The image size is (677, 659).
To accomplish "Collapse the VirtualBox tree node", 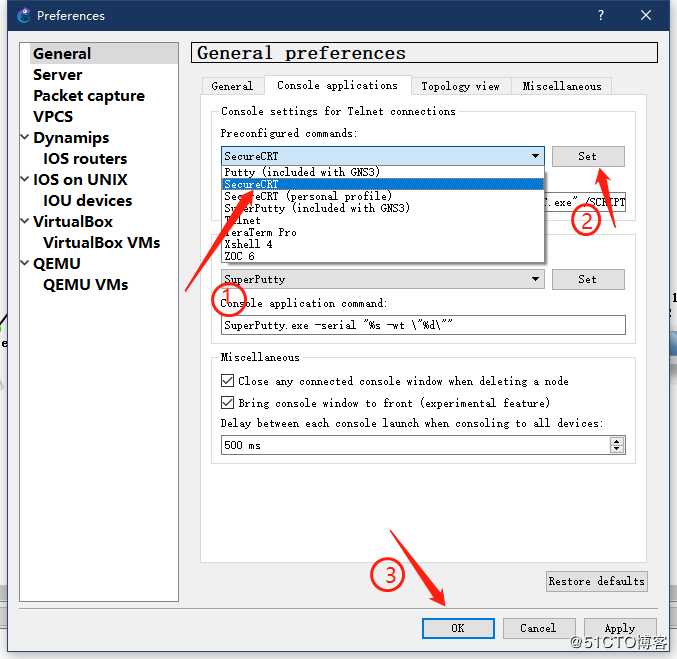I will point(25,221).
